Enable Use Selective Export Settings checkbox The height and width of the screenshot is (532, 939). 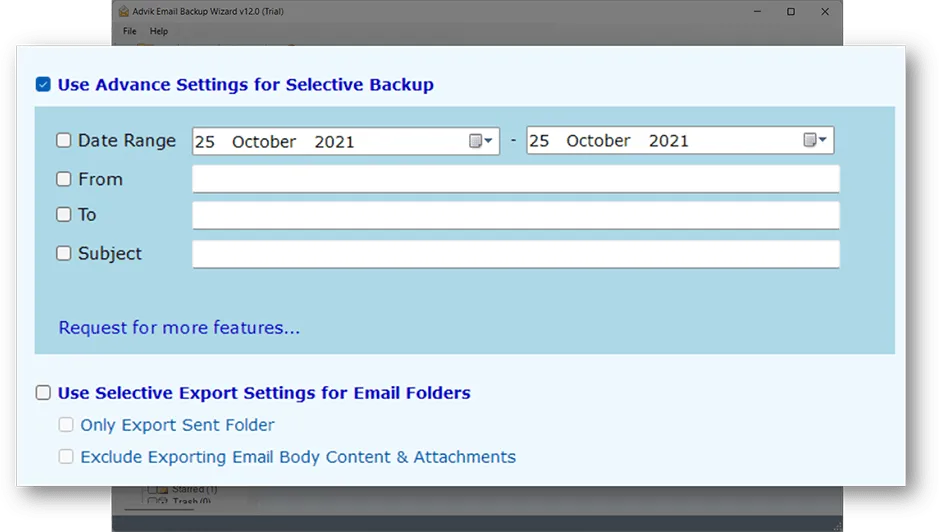(x=43, y=393)
